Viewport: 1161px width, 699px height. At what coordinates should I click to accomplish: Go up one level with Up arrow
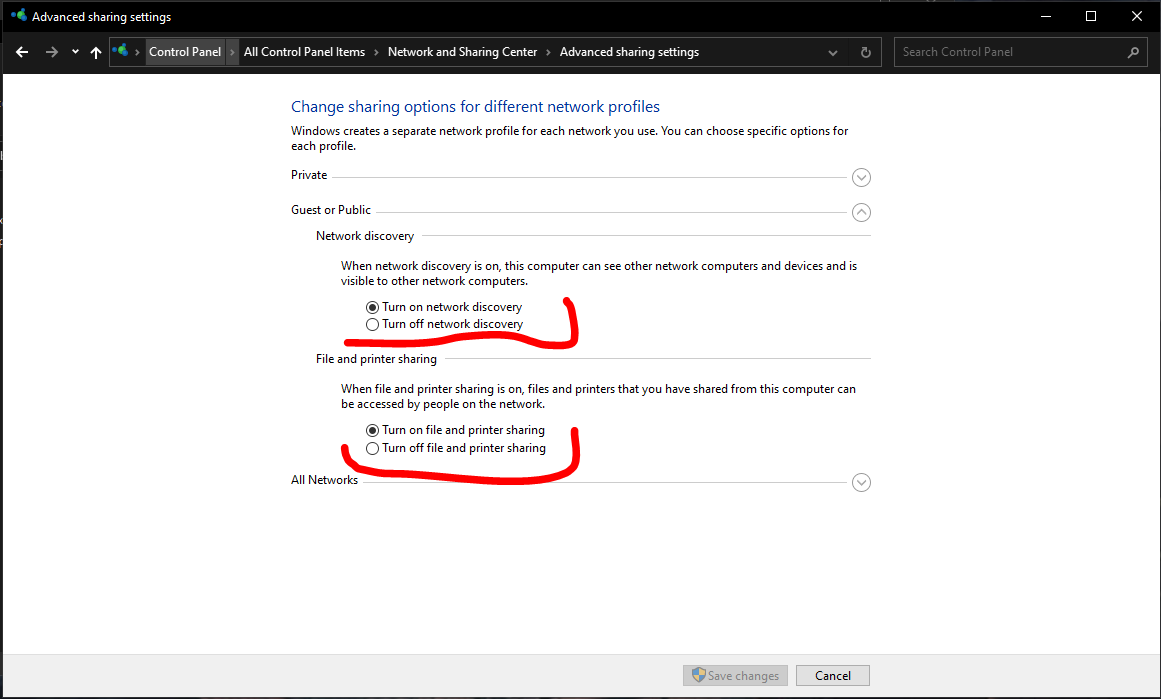tap(96, 52)
